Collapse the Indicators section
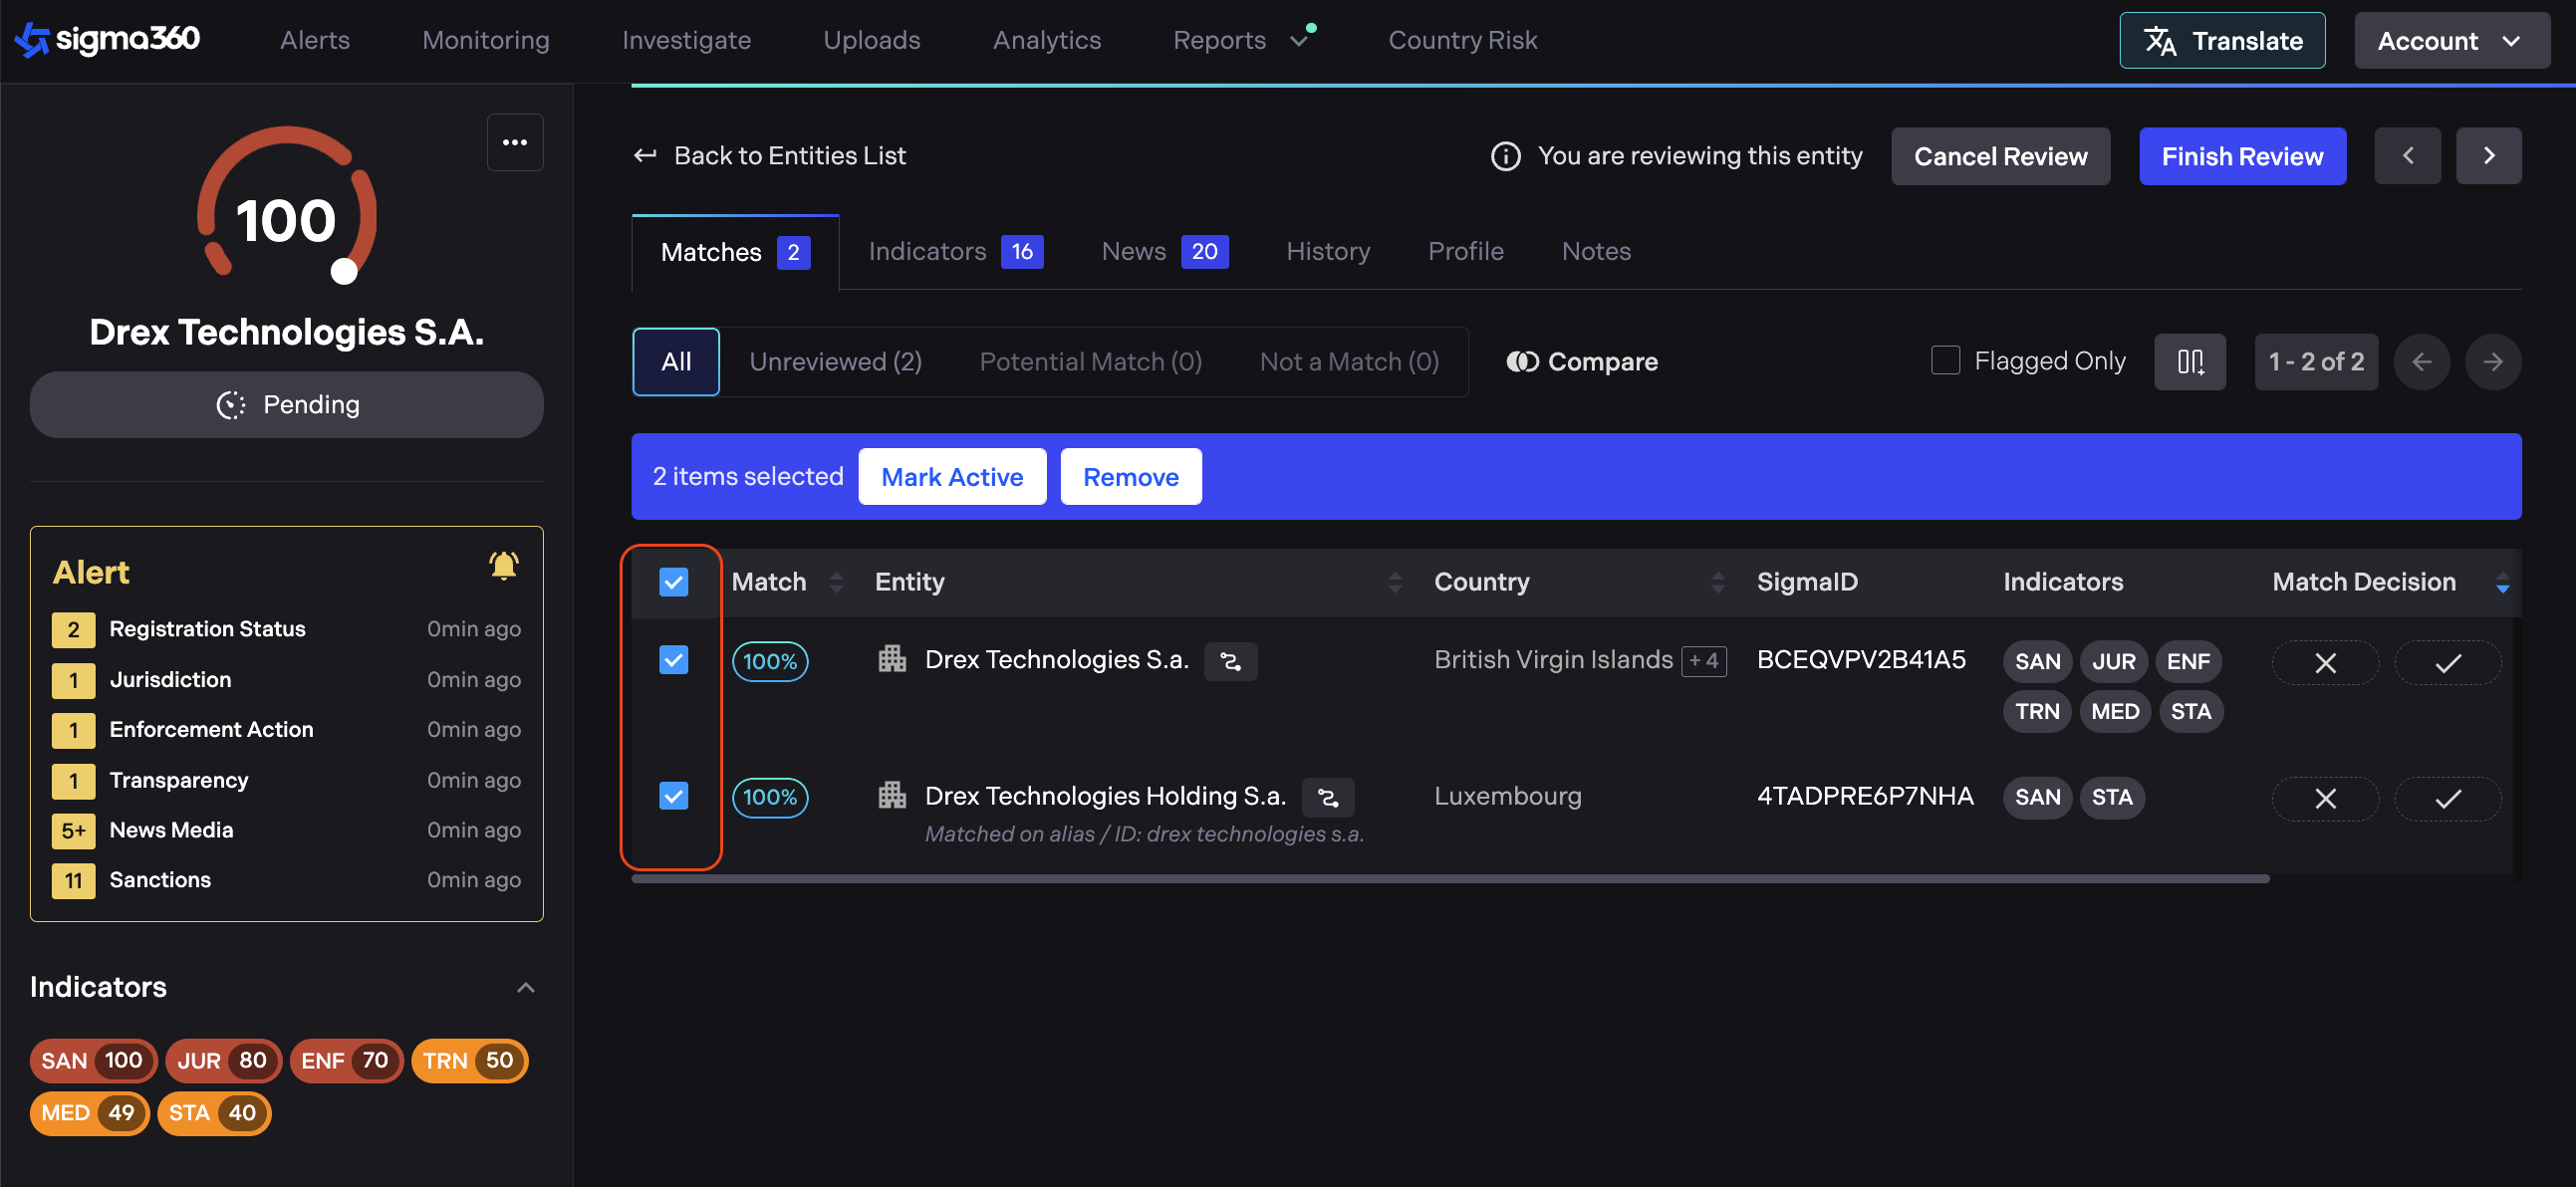This screenshot has height=1187, width=2576. 525,988
